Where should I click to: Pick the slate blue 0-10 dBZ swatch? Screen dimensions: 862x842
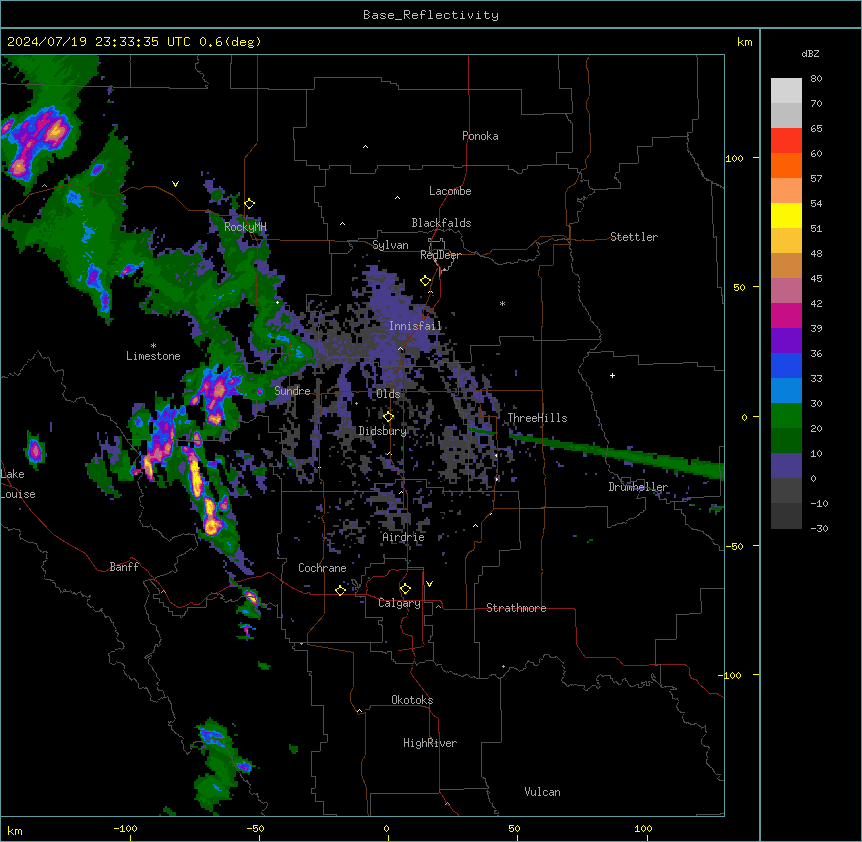click(x=786, y=466)
